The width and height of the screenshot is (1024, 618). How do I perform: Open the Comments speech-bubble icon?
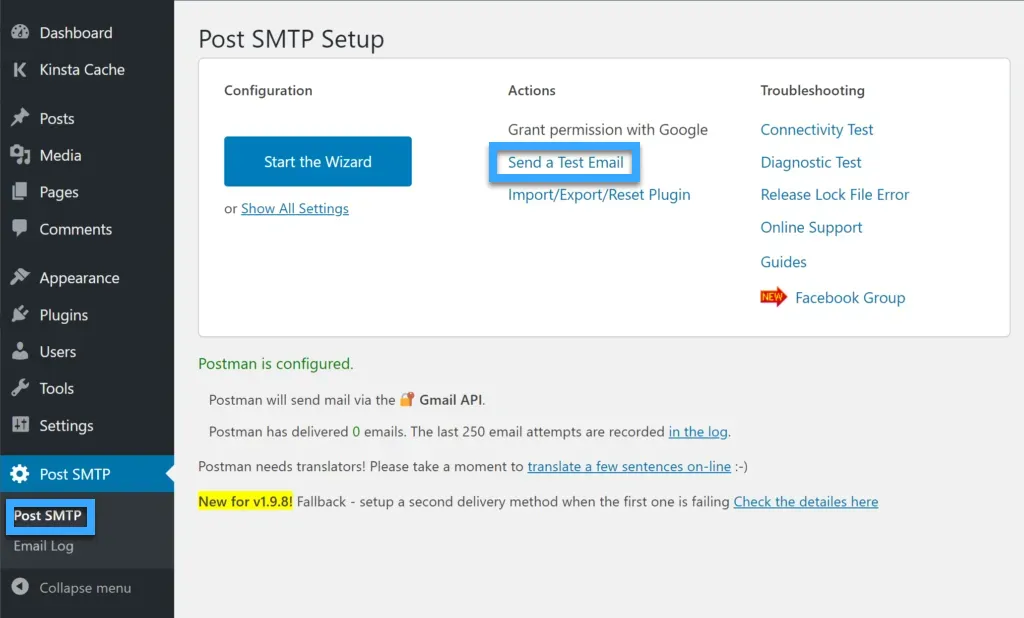click(x=22, y=229)
